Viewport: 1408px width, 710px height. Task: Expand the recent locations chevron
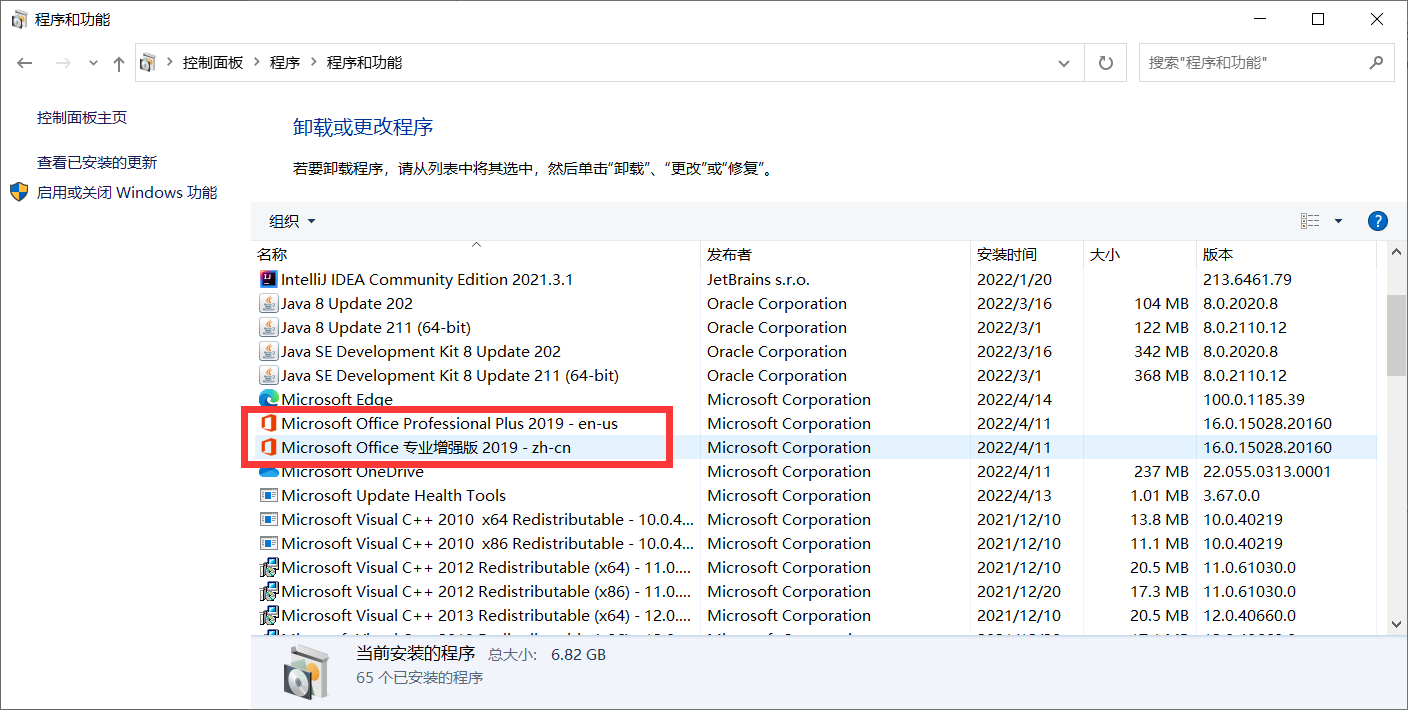pos(93,63)
